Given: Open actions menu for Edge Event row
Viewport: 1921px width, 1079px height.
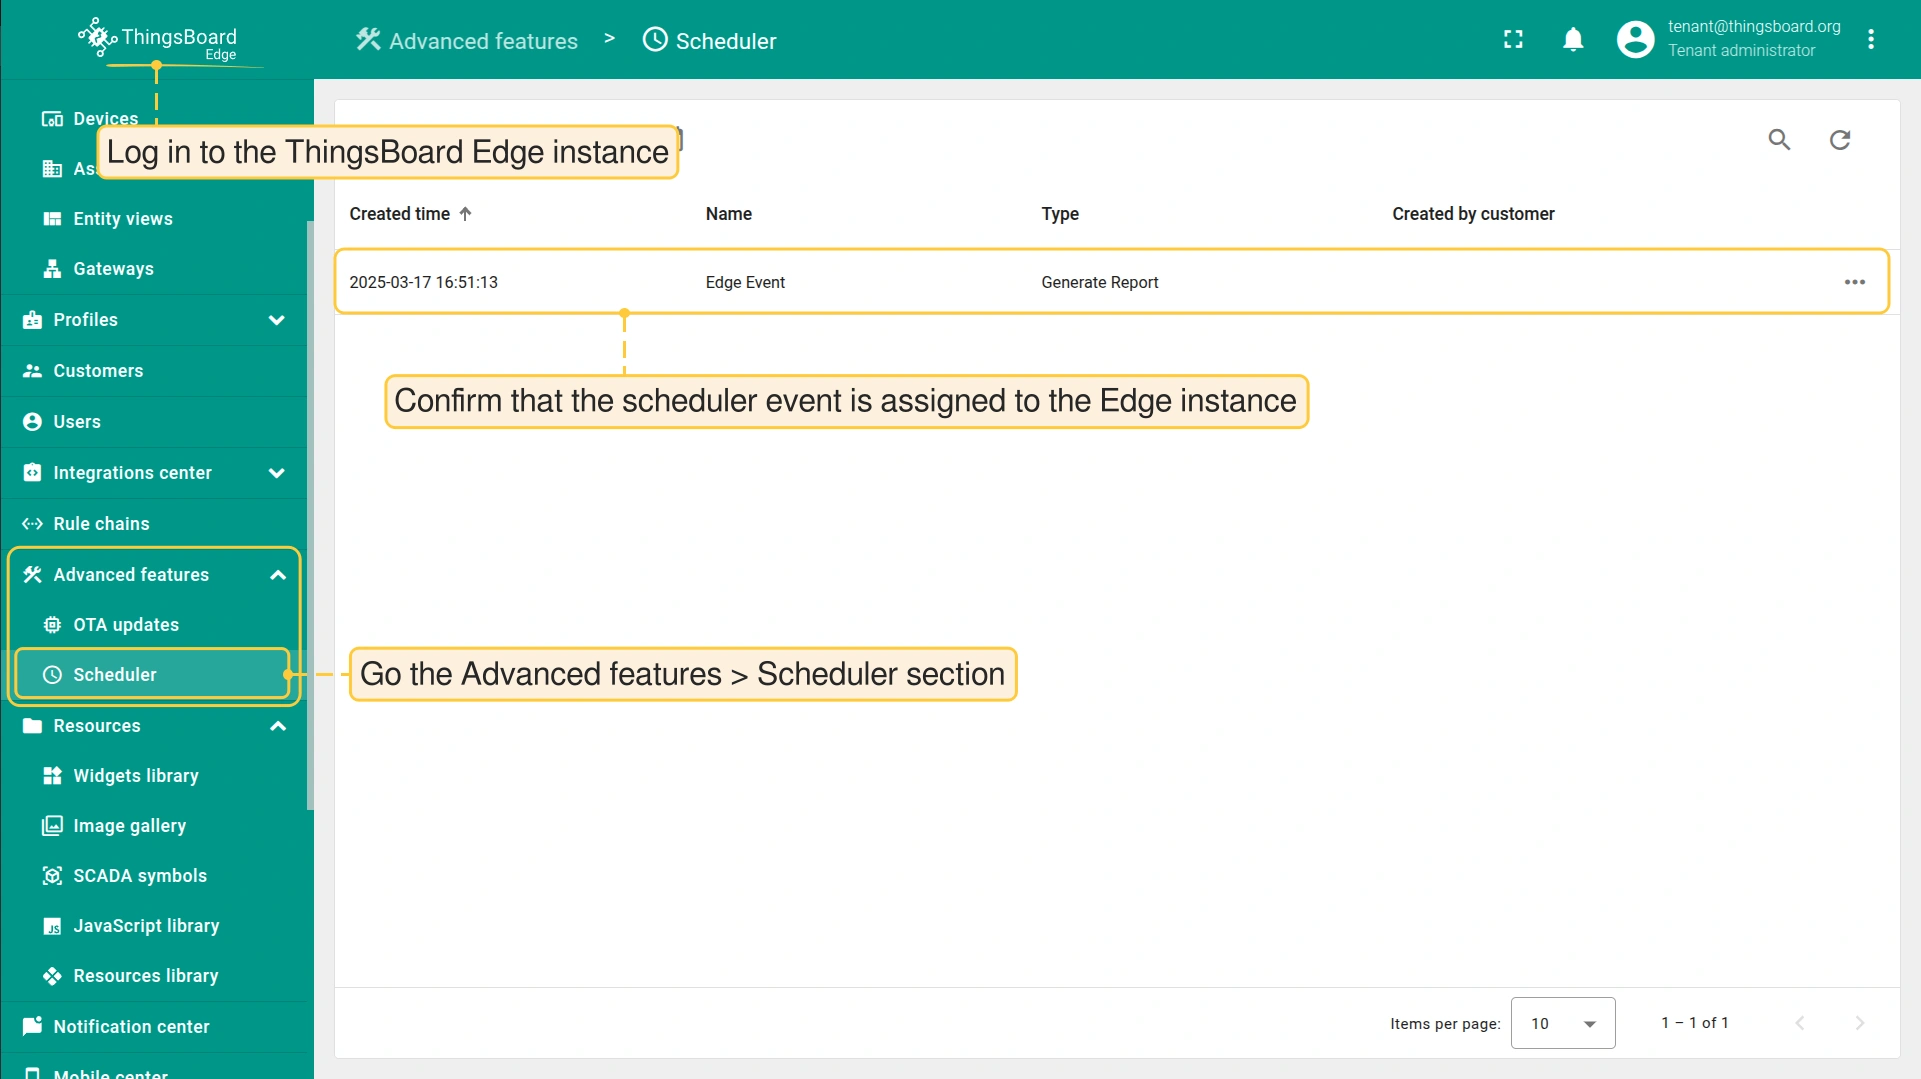Looking at the screenshot, I should point(1855,282).
